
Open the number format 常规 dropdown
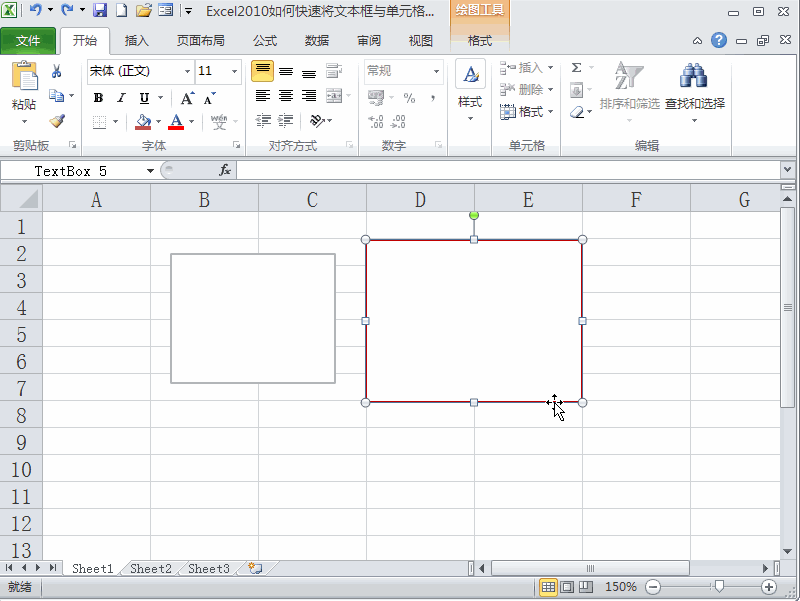click(435, 71)
